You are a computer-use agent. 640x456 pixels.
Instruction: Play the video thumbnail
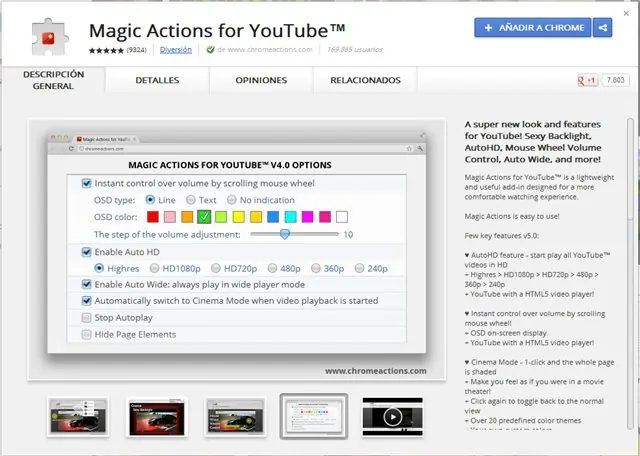click(x=393, y=417)
